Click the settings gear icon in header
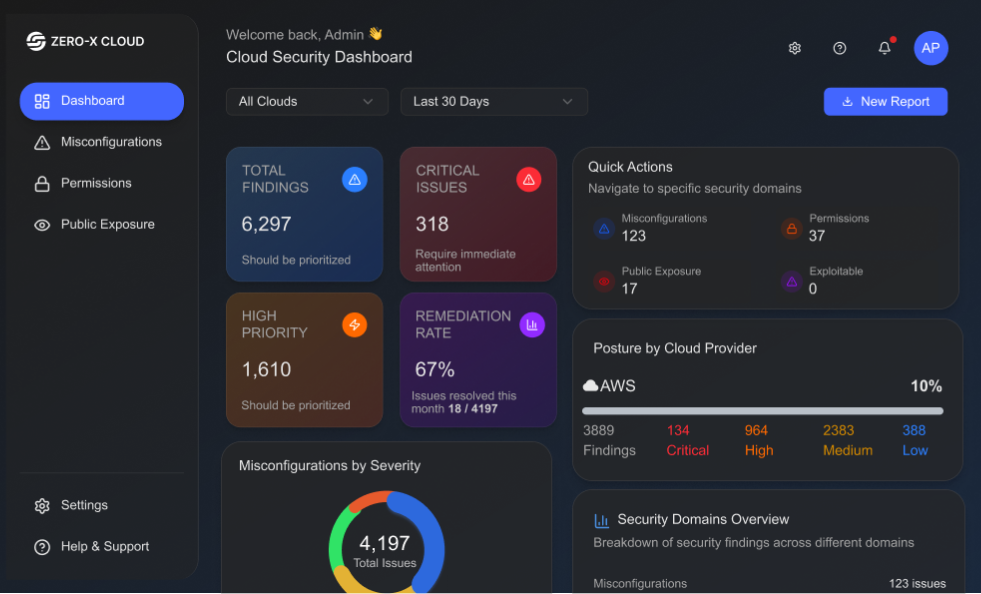The image size is (981, 594). pos(795,48)
